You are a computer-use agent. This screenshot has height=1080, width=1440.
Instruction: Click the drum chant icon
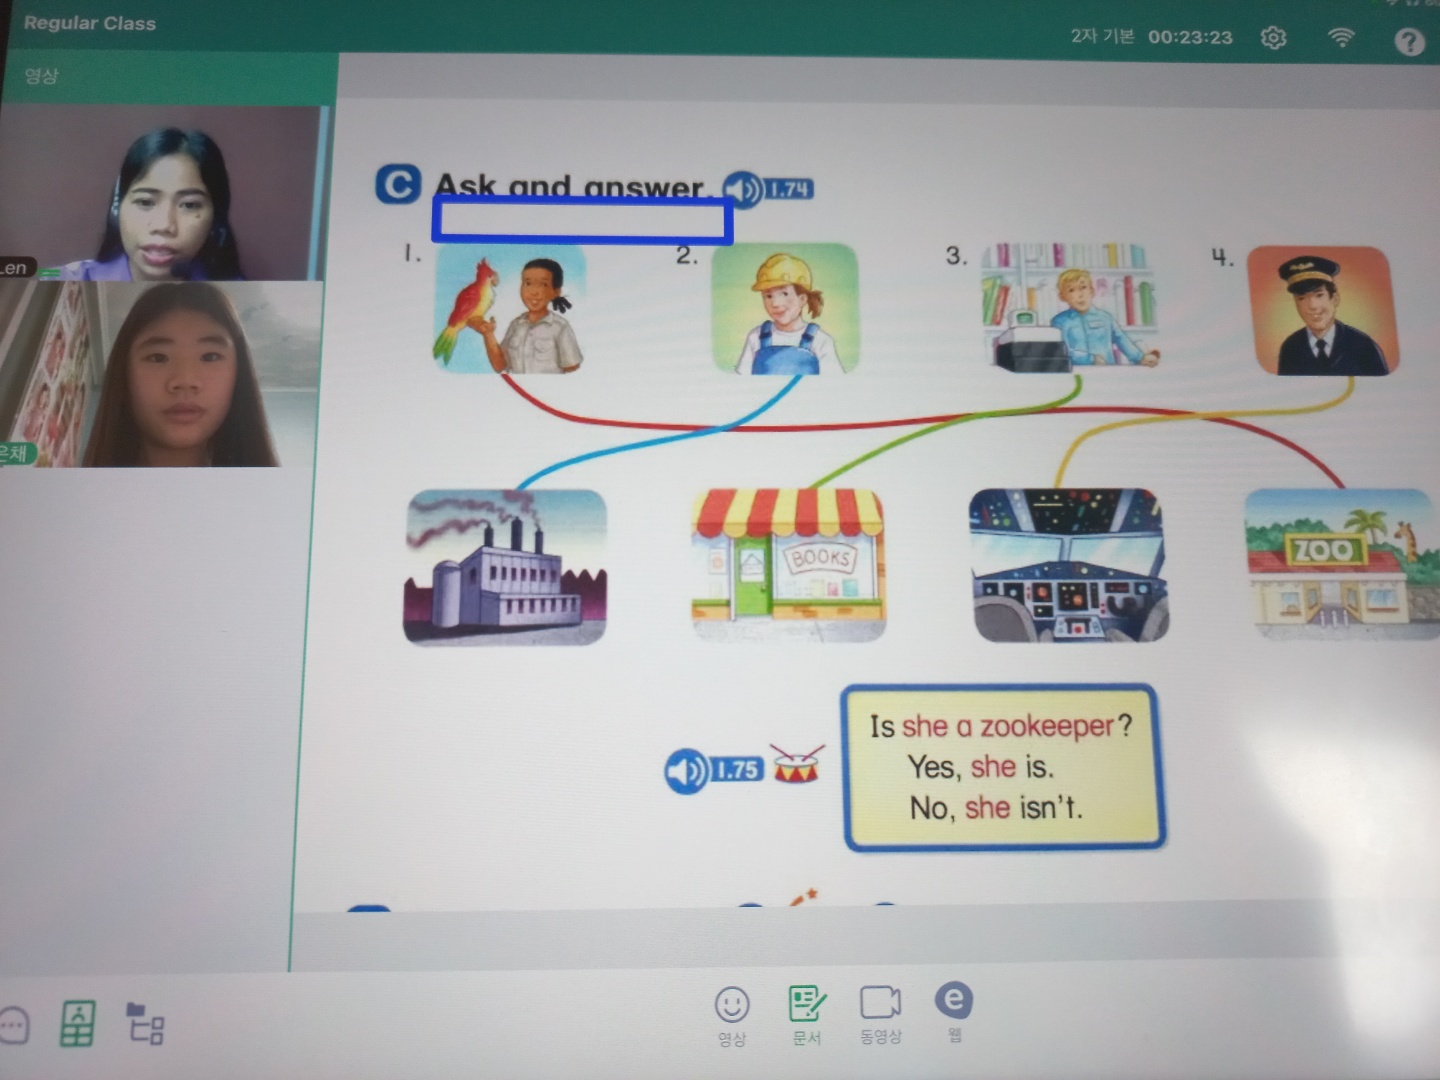pos(797,765)
